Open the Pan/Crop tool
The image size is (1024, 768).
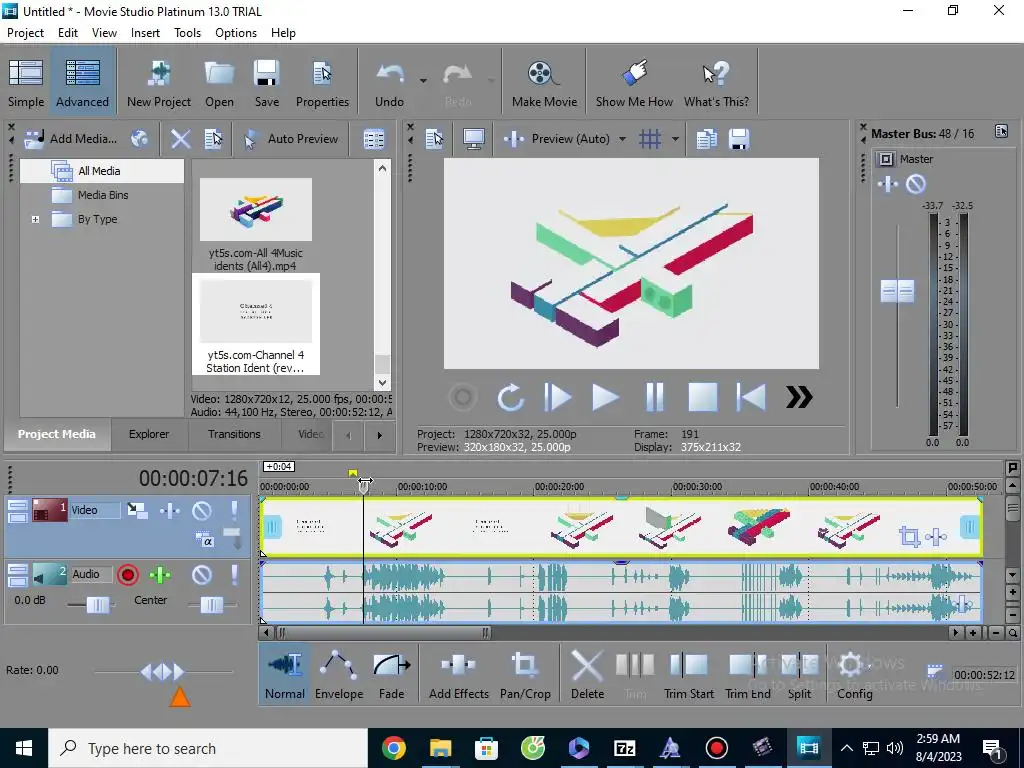[525, 675]
